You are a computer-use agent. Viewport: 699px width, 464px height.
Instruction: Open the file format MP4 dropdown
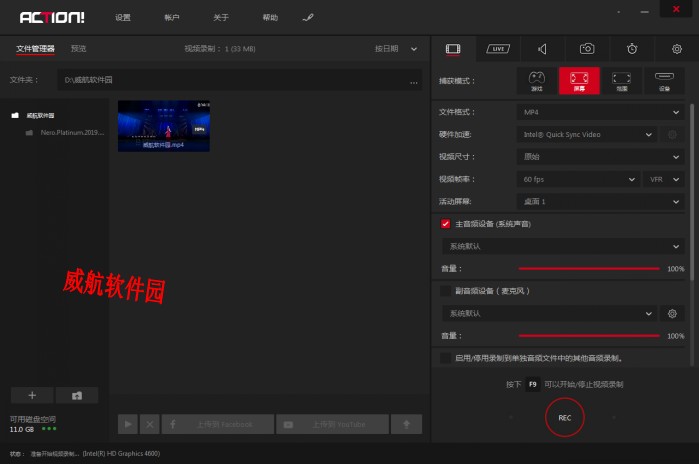[600, 112]
